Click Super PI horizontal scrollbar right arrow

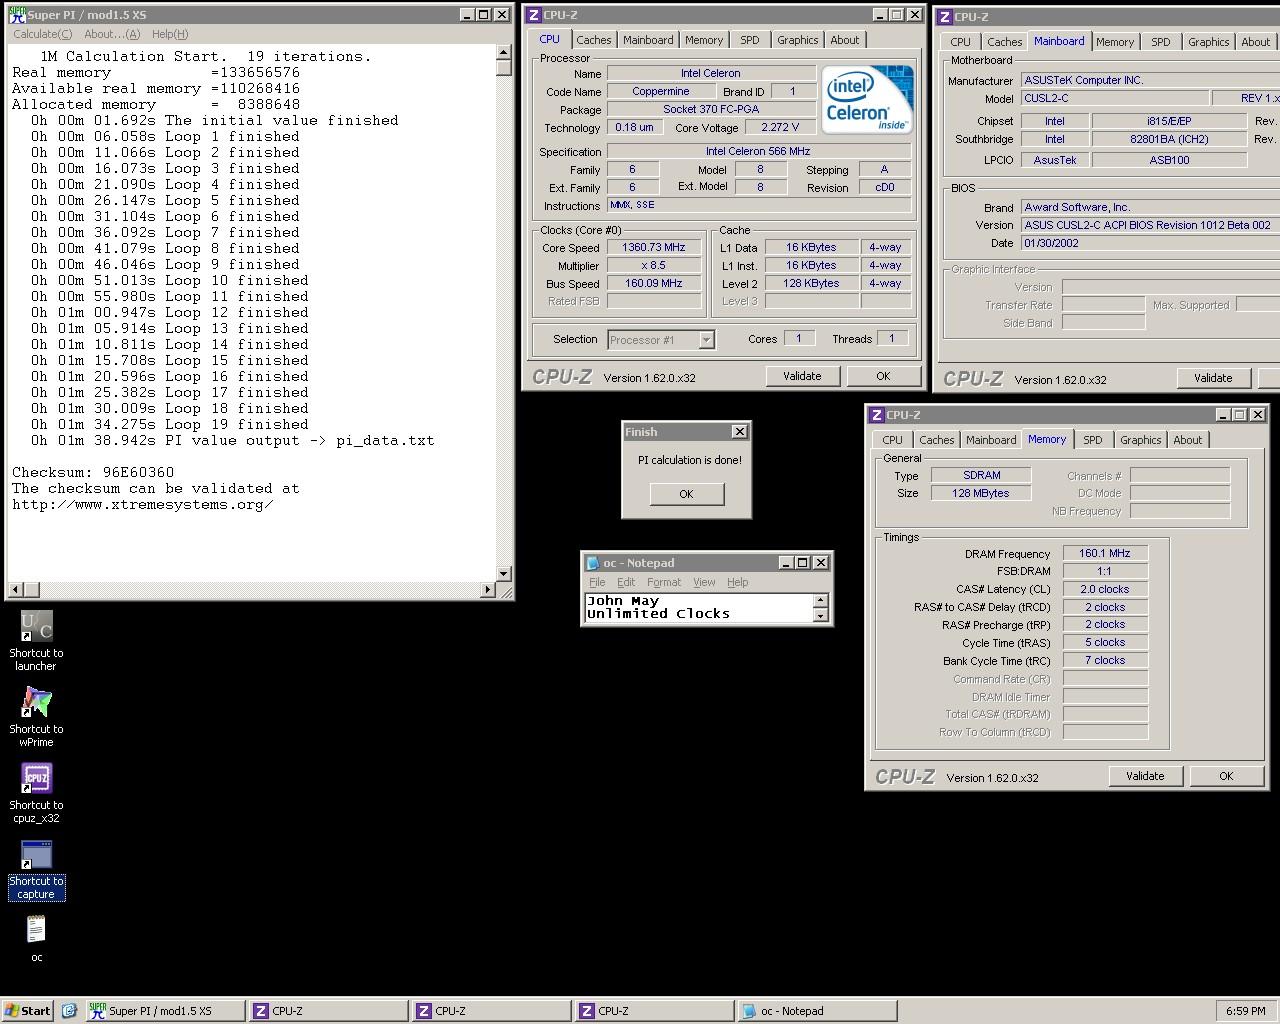[x=488, y=590]
